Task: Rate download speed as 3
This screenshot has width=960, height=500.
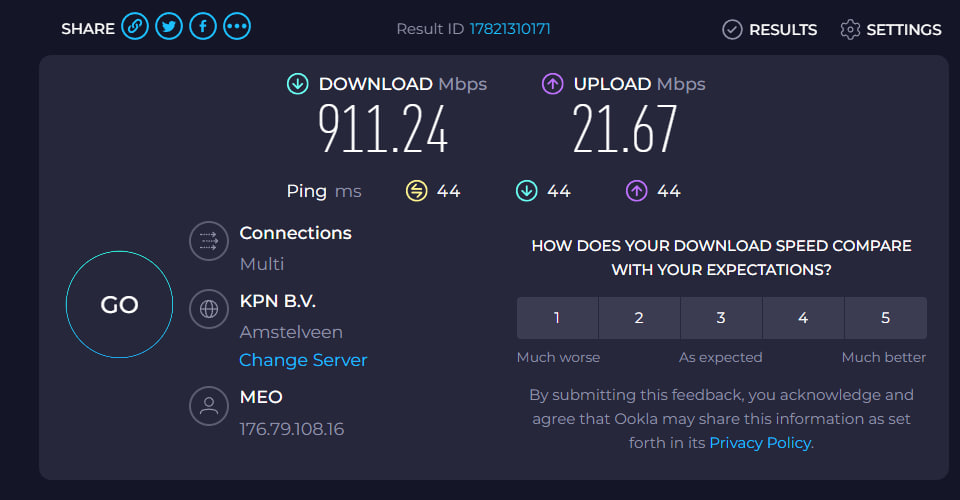Action: (x=721, y=318)
